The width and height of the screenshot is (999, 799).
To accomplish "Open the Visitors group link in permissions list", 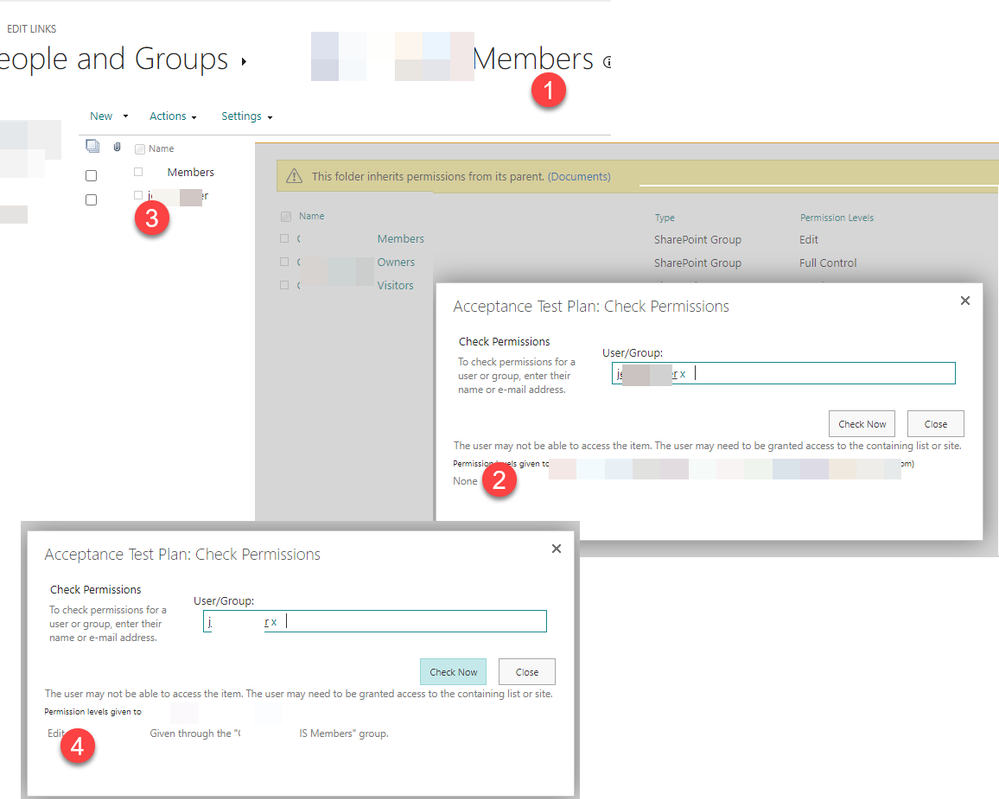I will [395, 285].
